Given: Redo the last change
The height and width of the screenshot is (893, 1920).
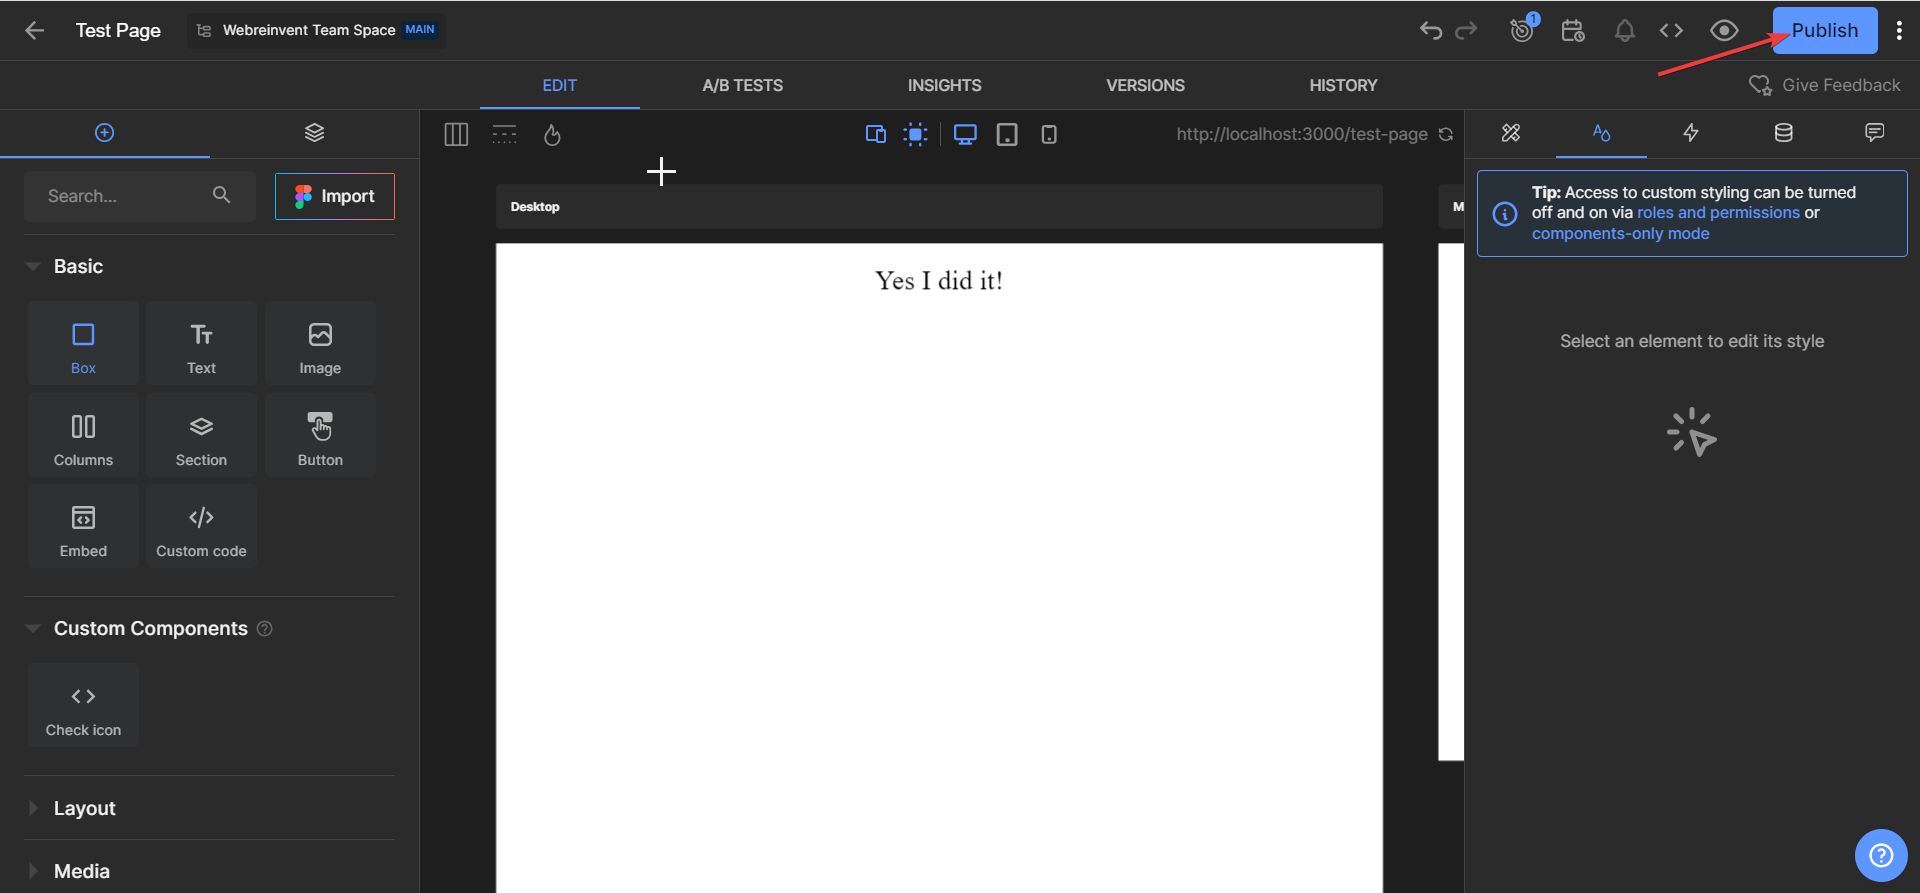Looking at the screenshot, I should [1466, 30].
